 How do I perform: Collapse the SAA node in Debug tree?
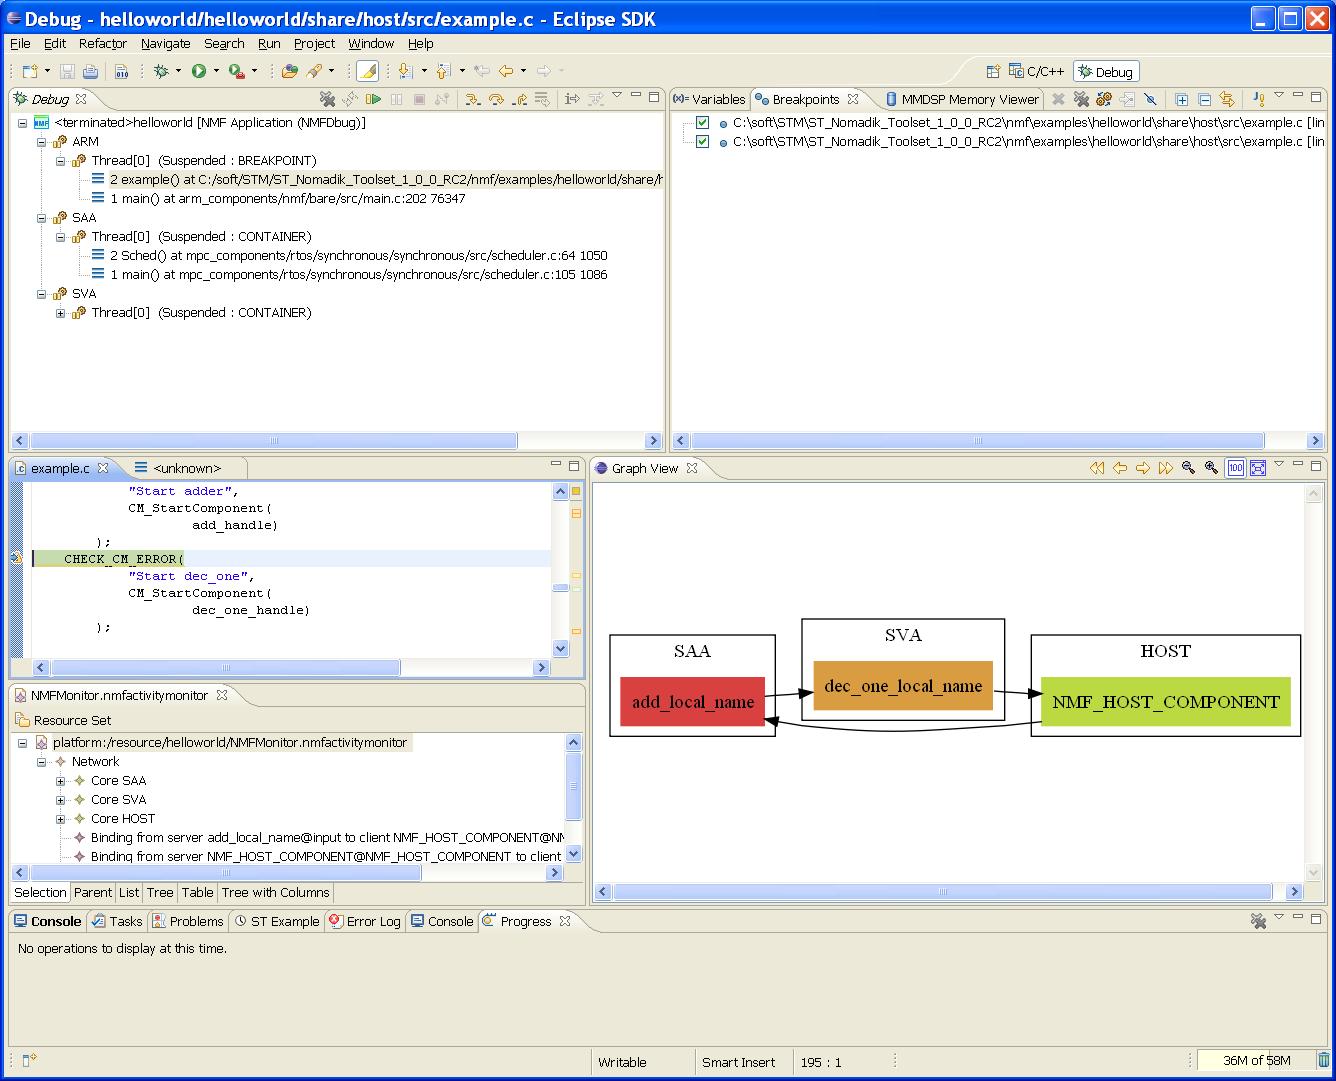pyautogui.click(x=42, y=218)
